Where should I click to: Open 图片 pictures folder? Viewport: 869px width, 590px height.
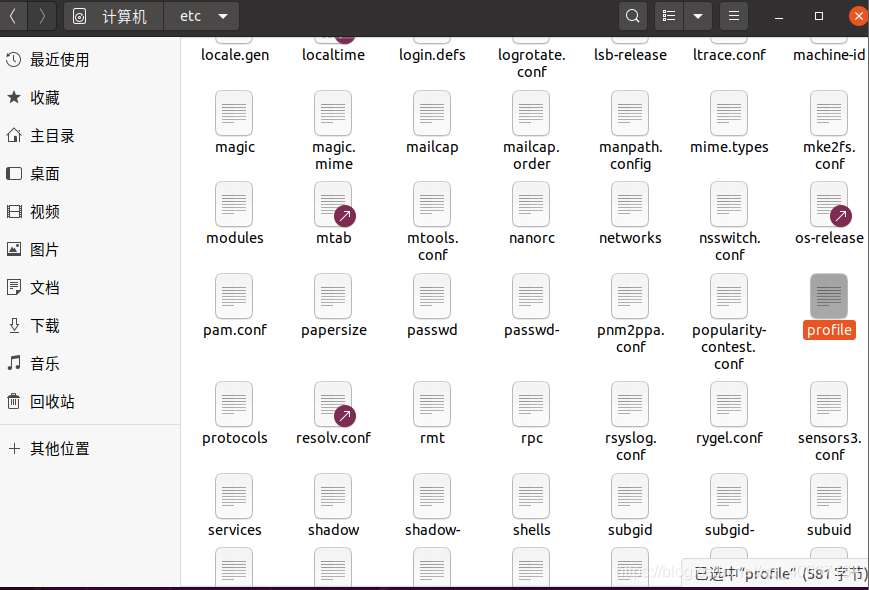(x=90, y=250)
